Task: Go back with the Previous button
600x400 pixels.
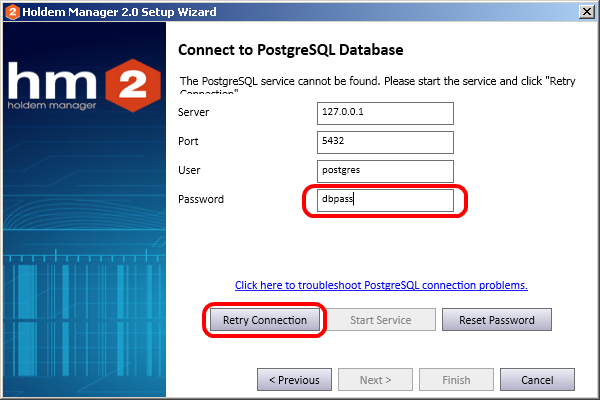Action: coord(294,380)
